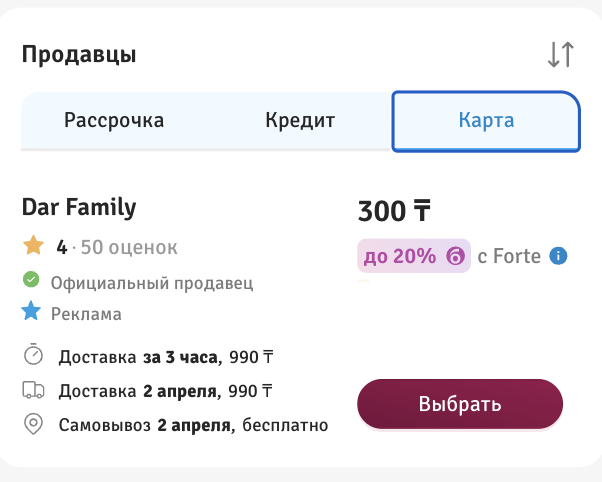Click the green official seller checkmark
Viewport: 602px width, 482px height.
pos(31,282)
